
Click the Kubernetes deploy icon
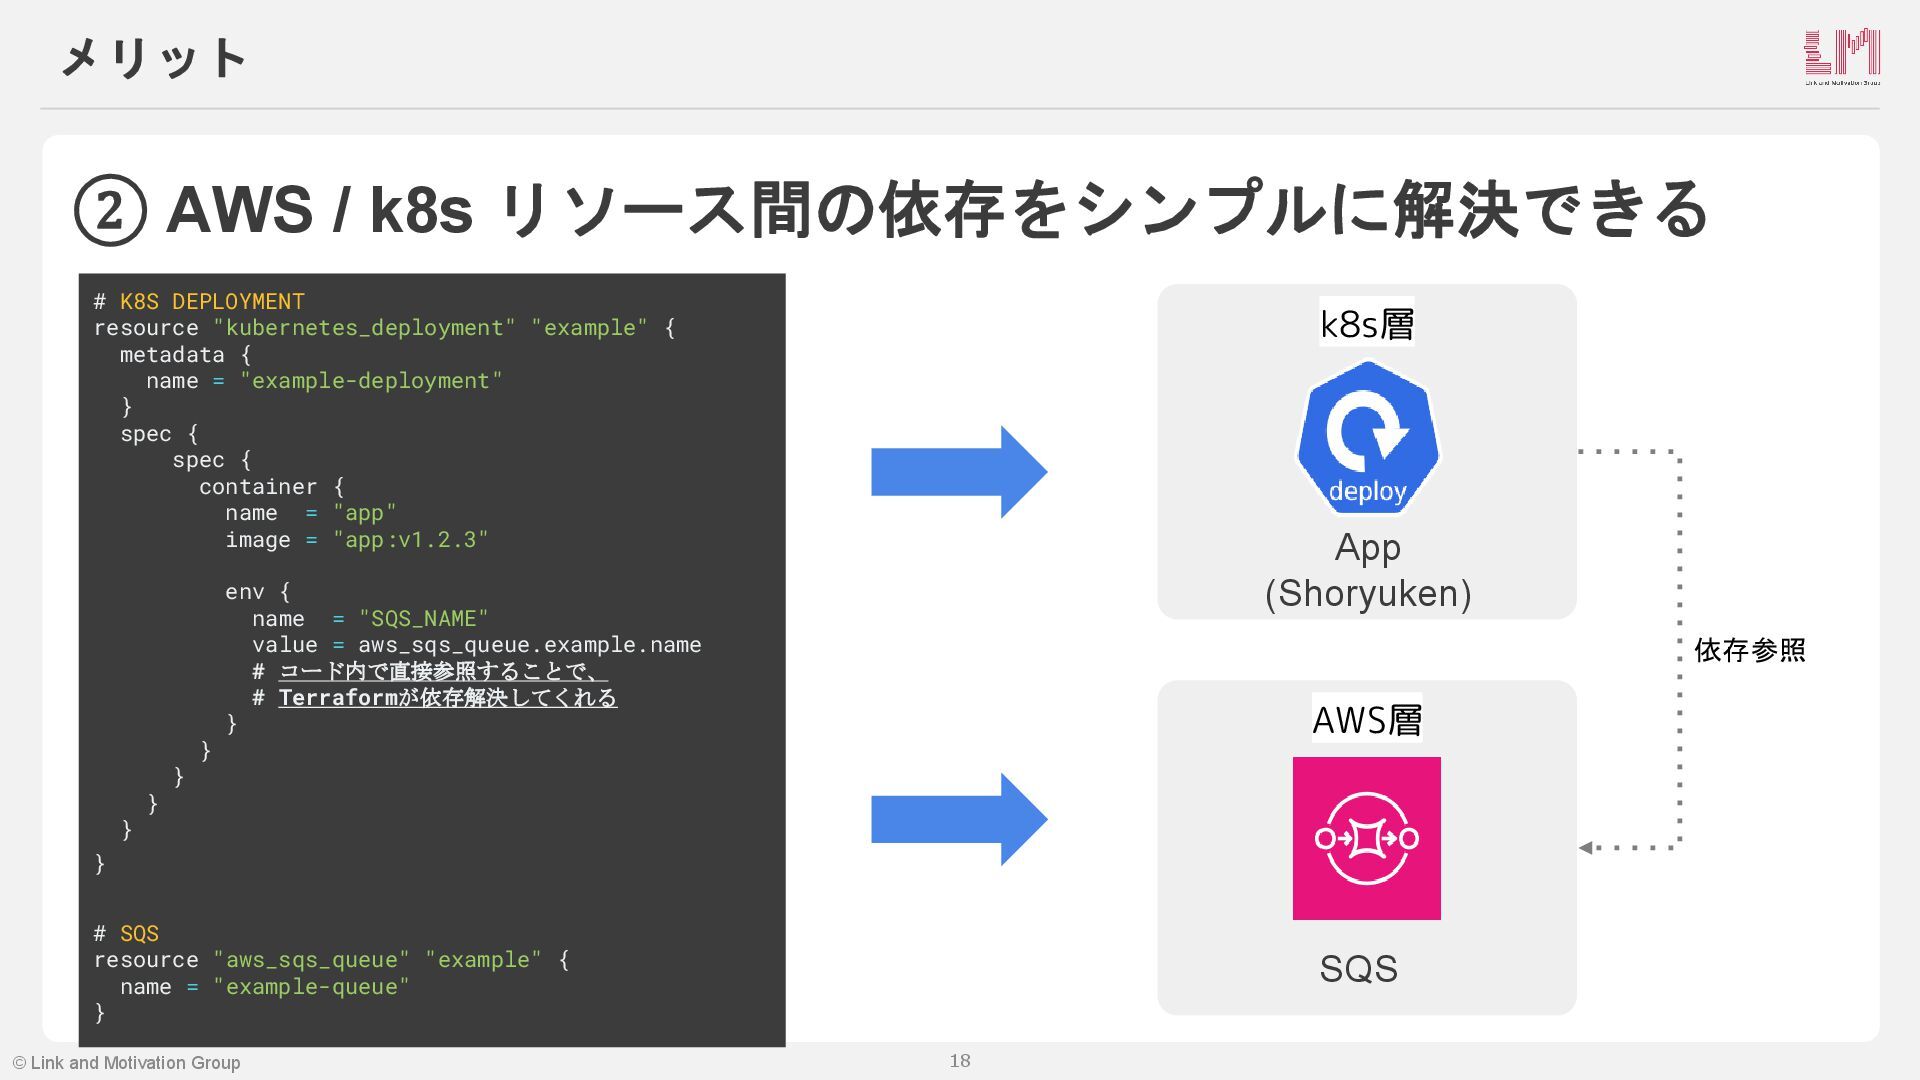coord(1367,438)
